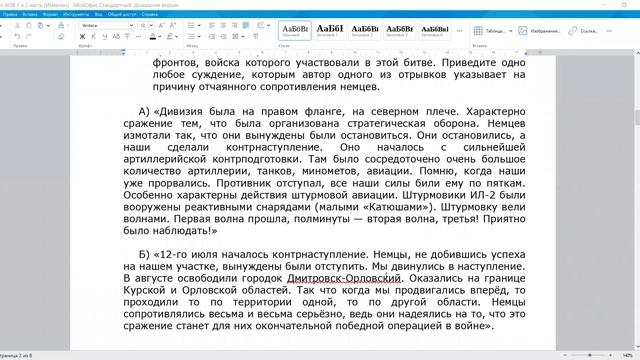Viewport: 640px width, 360px height.
Task: Open the Формат menu
Action: click(x=50, y=14)
